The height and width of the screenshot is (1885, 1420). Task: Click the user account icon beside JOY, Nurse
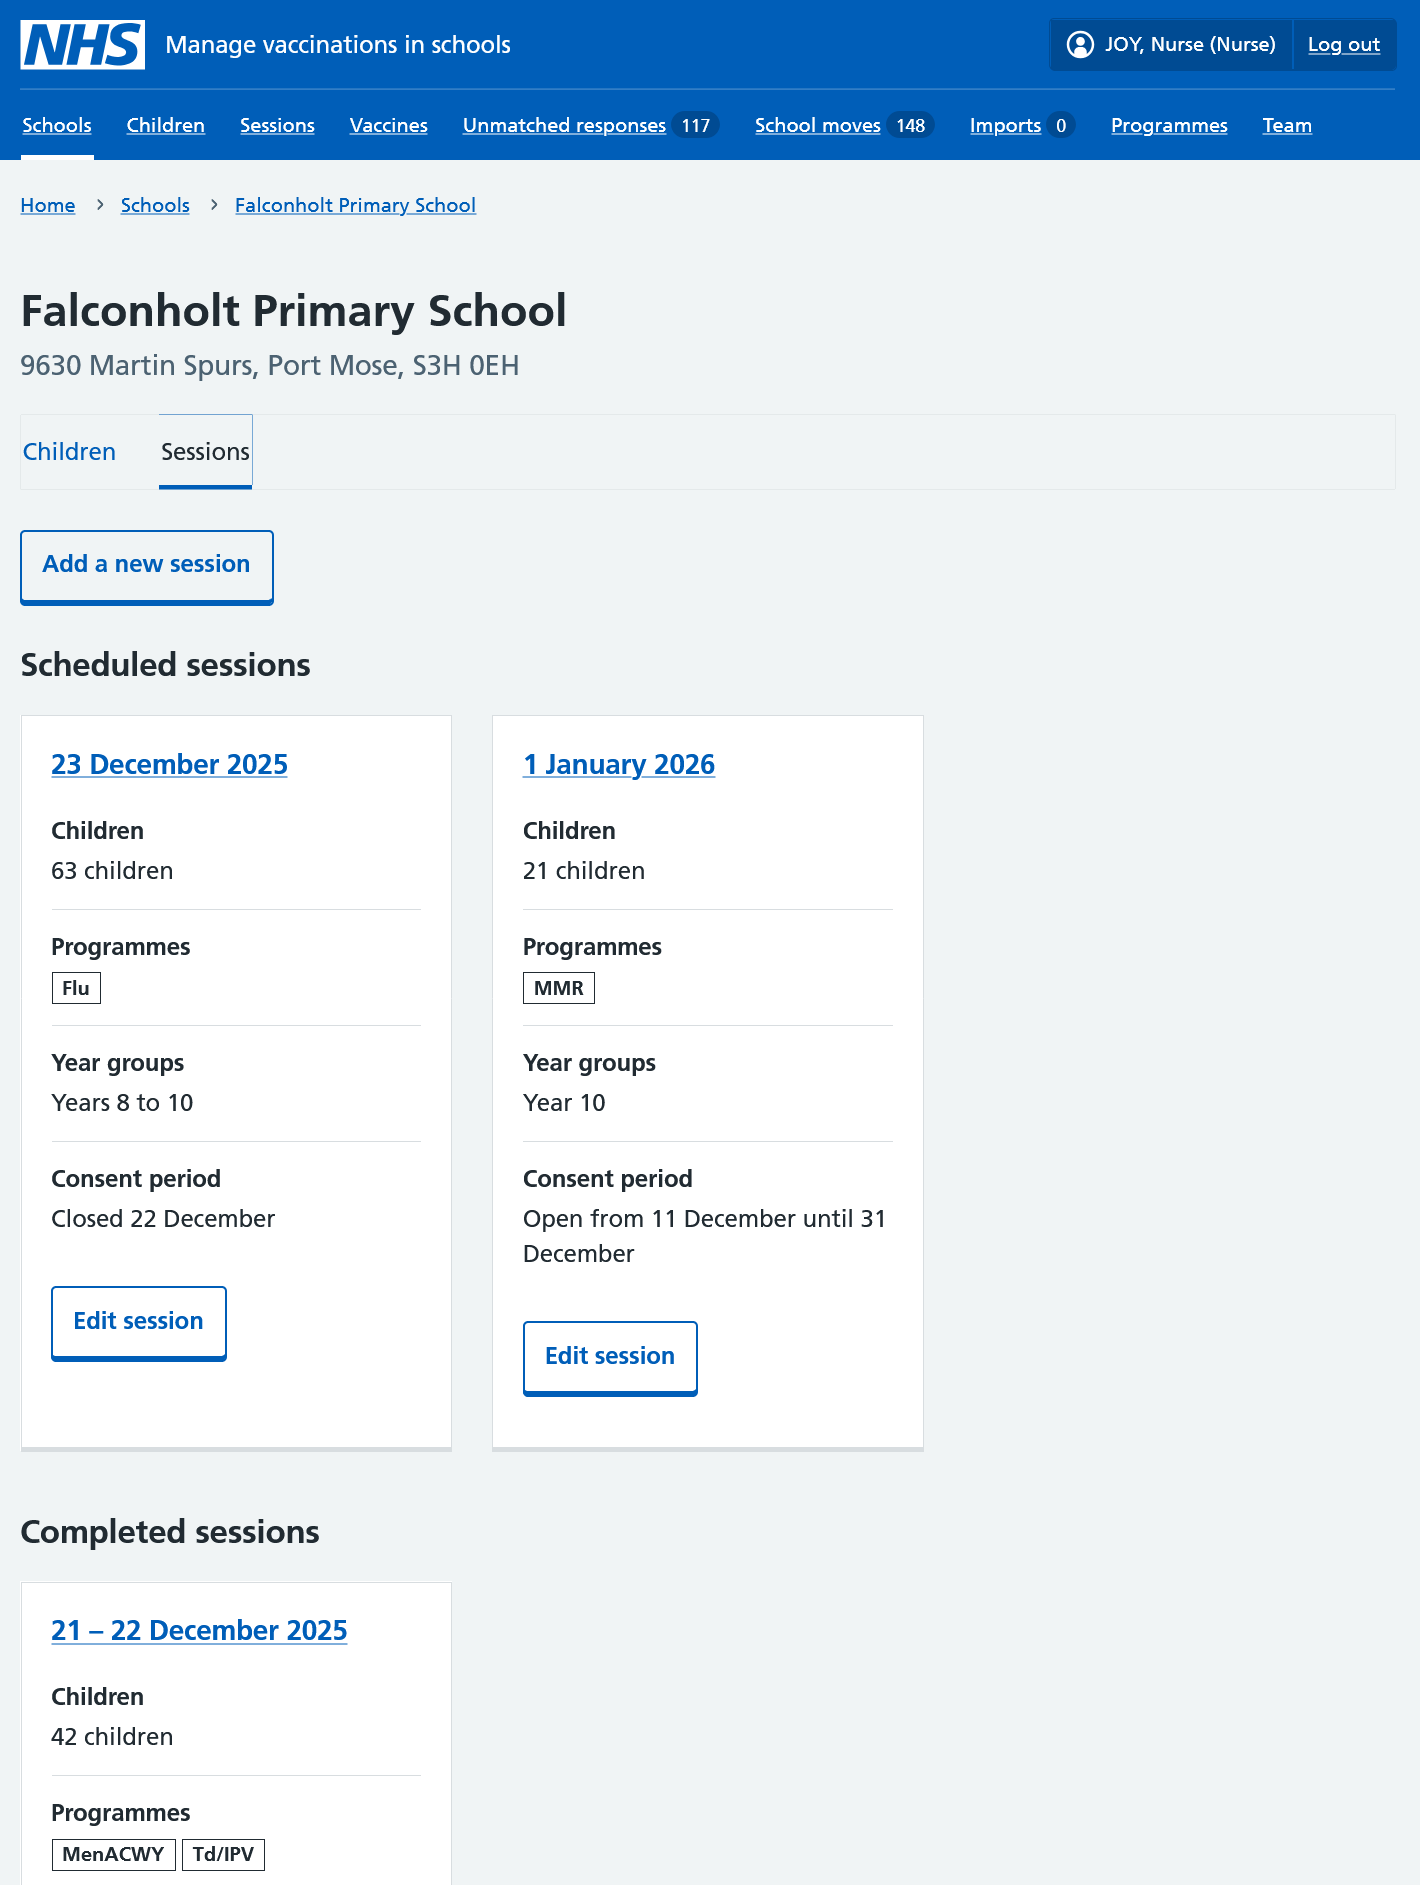coord(1080,44)
